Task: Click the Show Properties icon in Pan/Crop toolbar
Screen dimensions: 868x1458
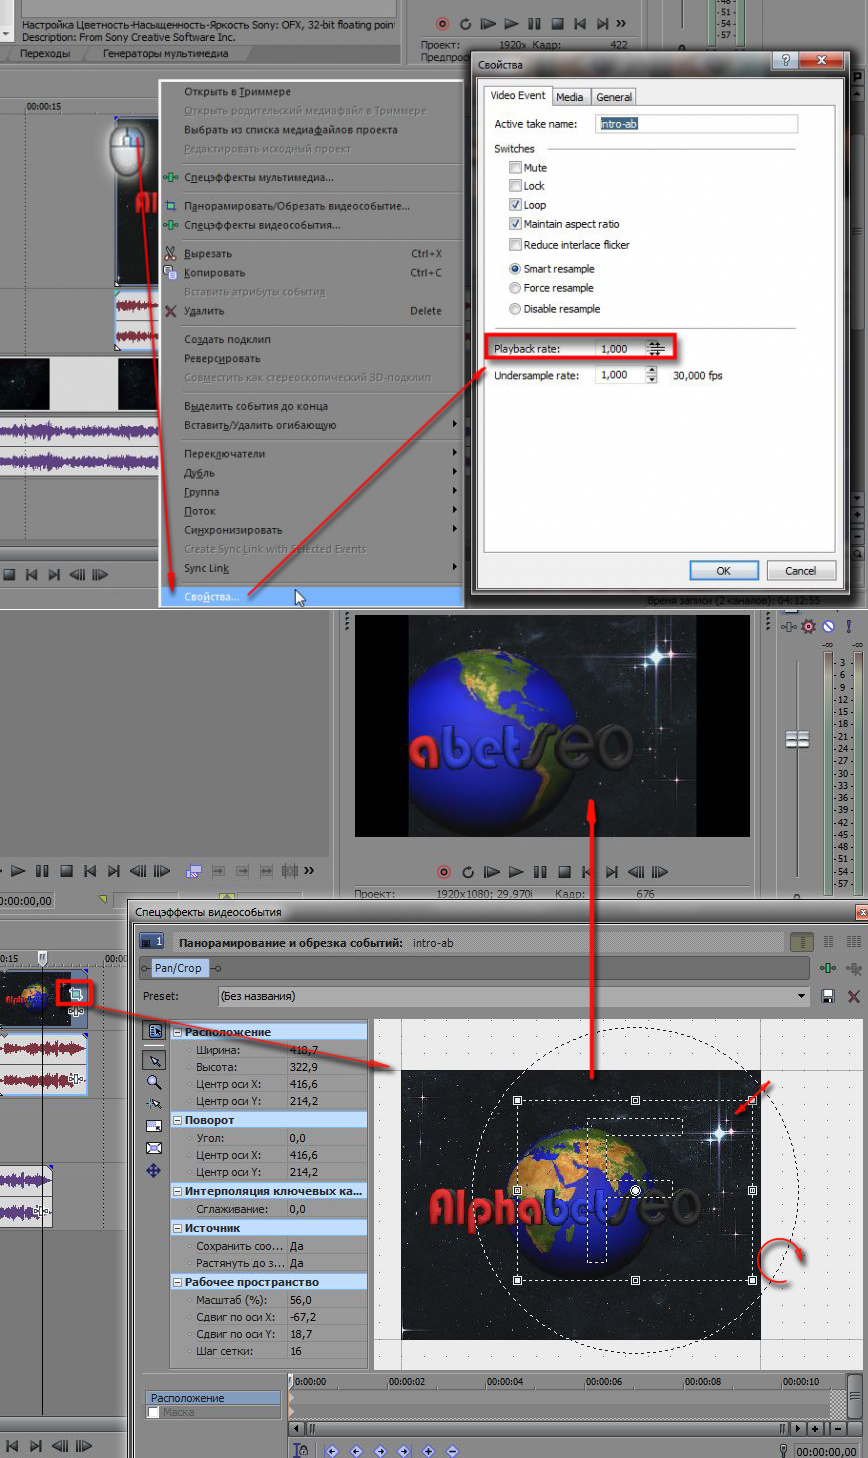Action: [x=155, y=1031]
